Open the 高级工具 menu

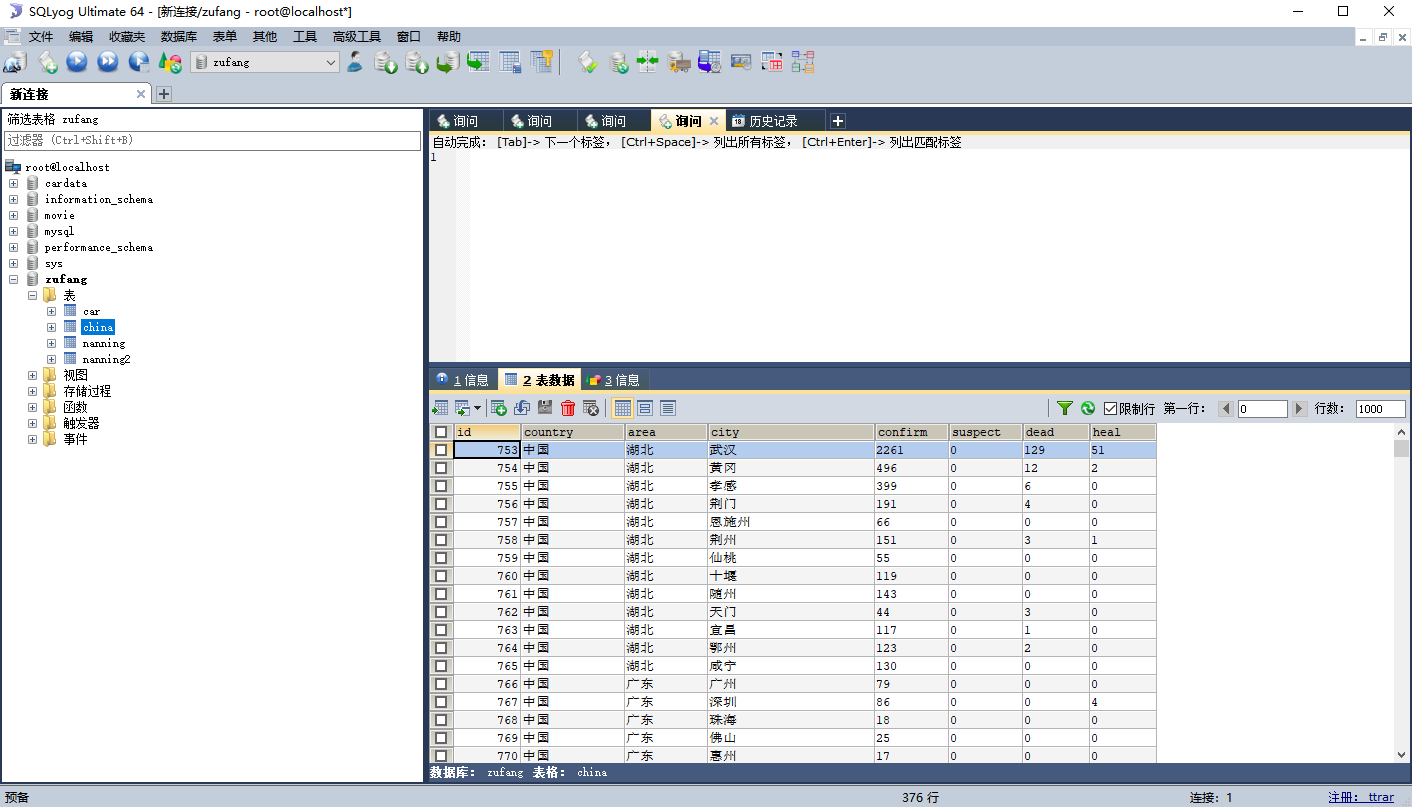tap(357, 37)
